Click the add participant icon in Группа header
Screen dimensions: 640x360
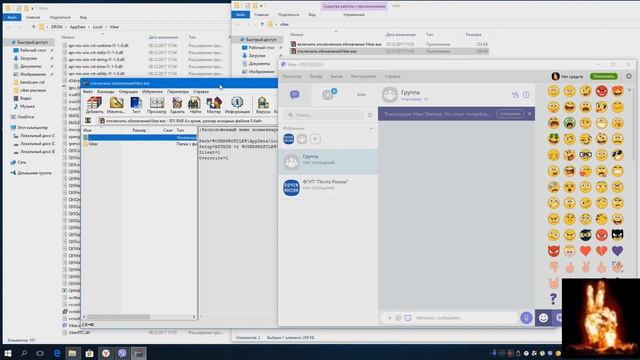click(515, 95)
